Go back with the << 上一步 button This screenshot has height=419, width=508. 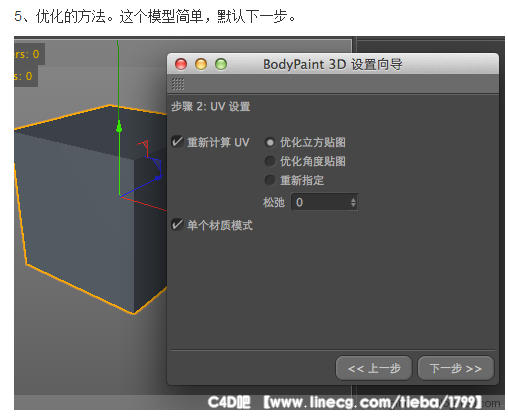tap(374, 368)
